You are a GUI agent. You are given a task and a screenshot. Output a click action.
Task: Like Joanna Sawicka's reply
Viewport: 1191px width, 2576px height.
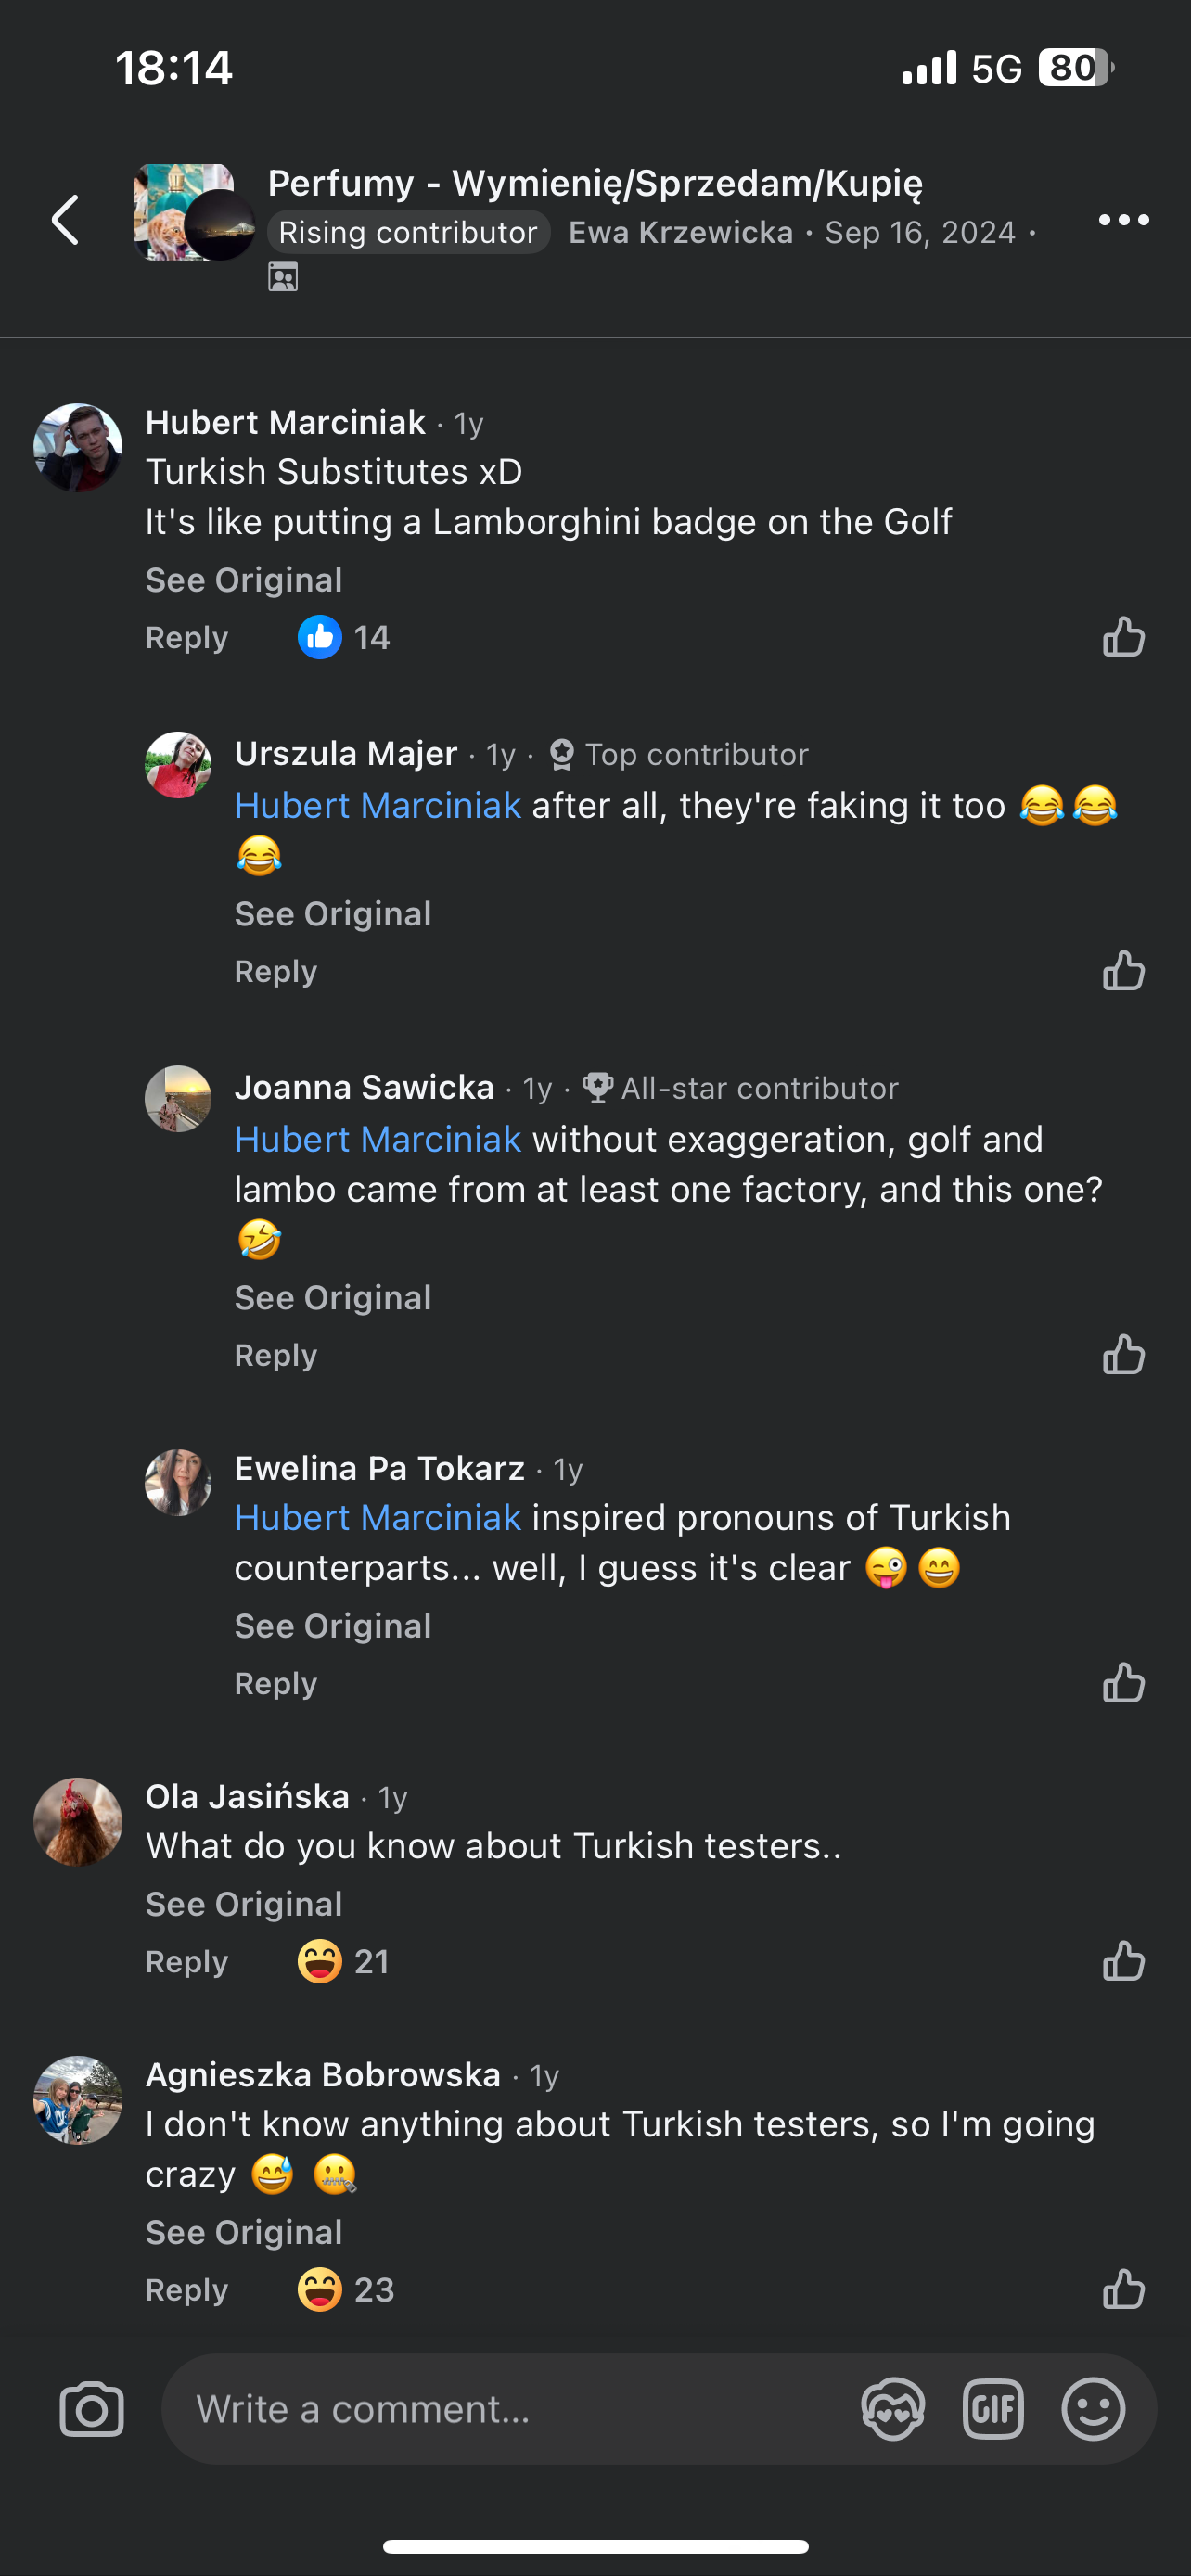tap(1123, 1355)
